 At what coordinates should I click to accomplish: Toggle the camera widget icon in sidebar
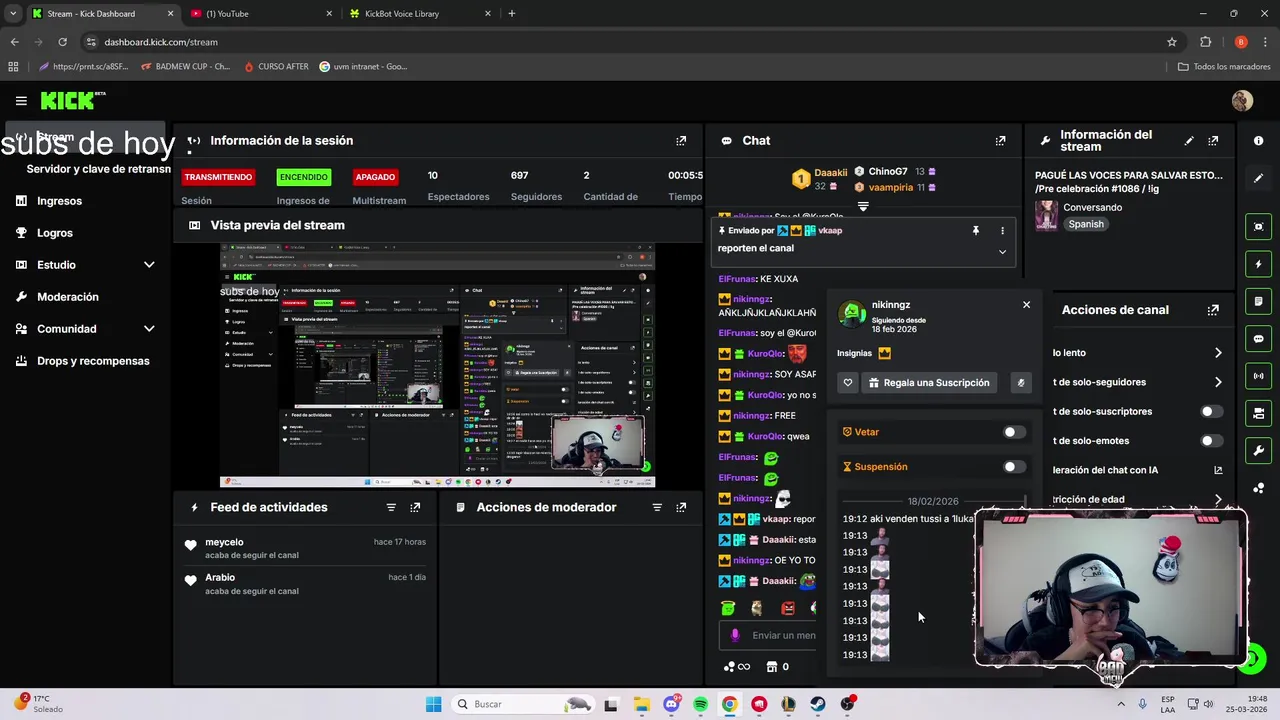(1258, 413)
